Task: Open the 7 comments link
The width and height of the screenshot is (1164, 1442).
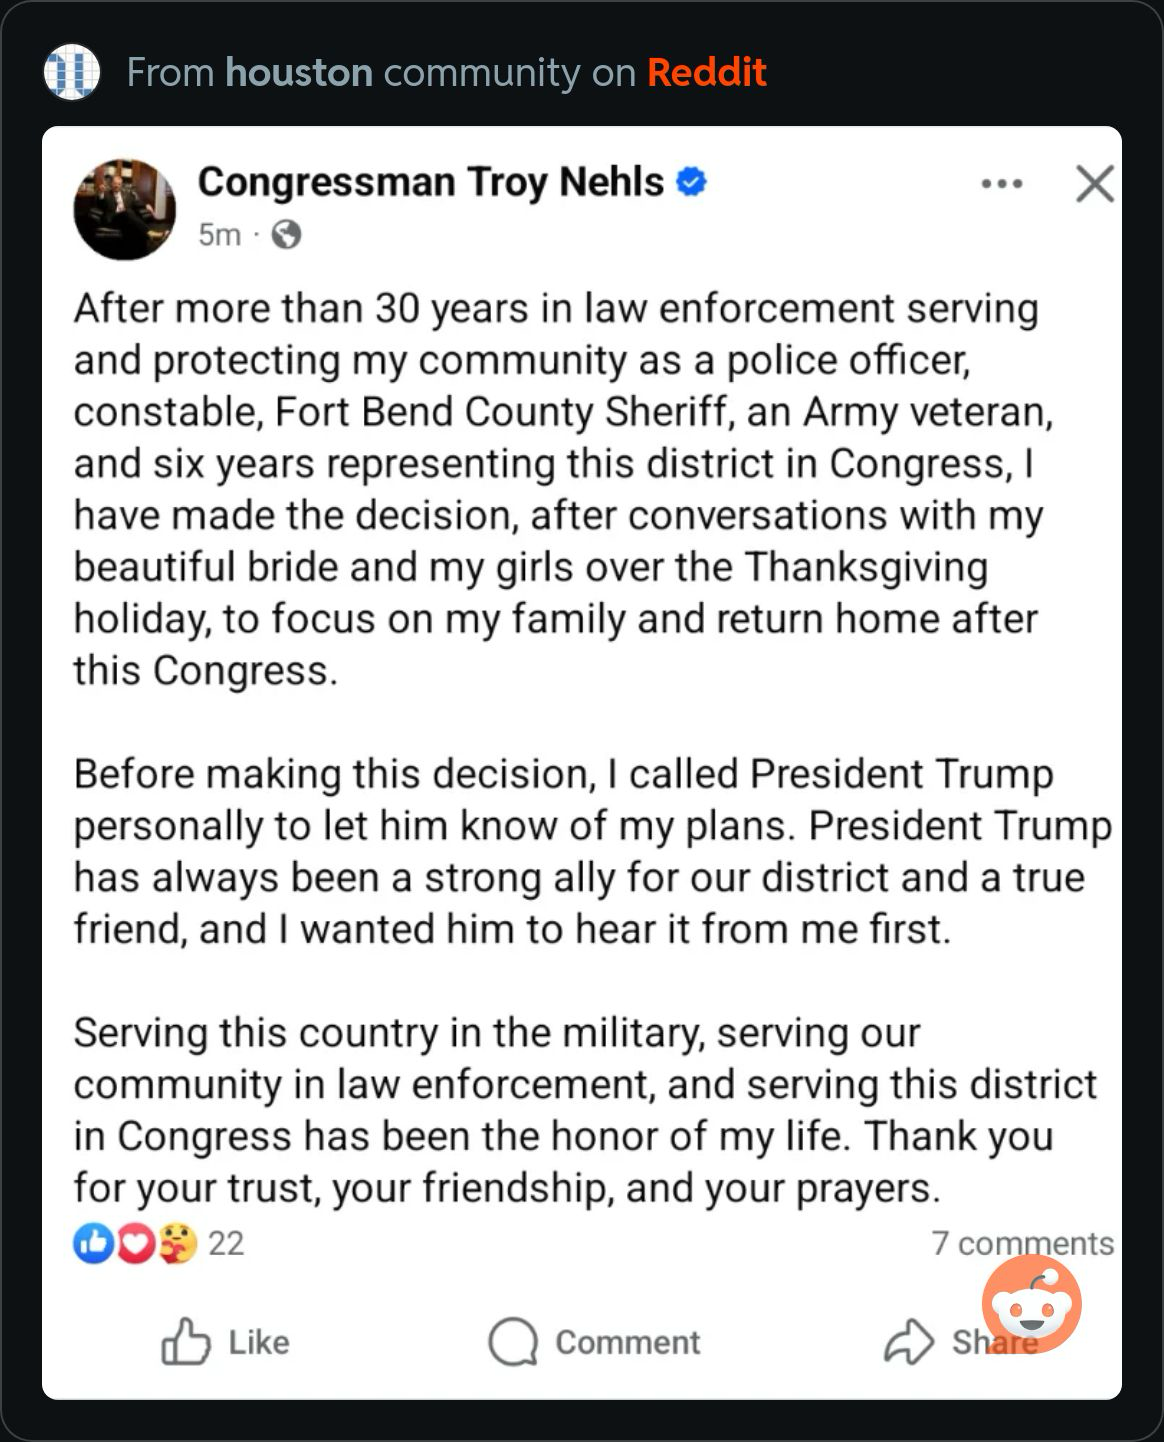Action: click(x=1022, y=1243)
